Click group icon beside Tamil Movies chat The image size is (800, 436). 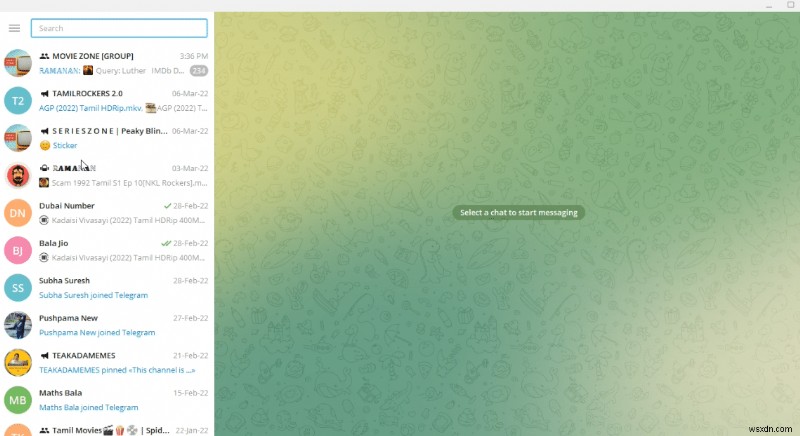(44, 430)
